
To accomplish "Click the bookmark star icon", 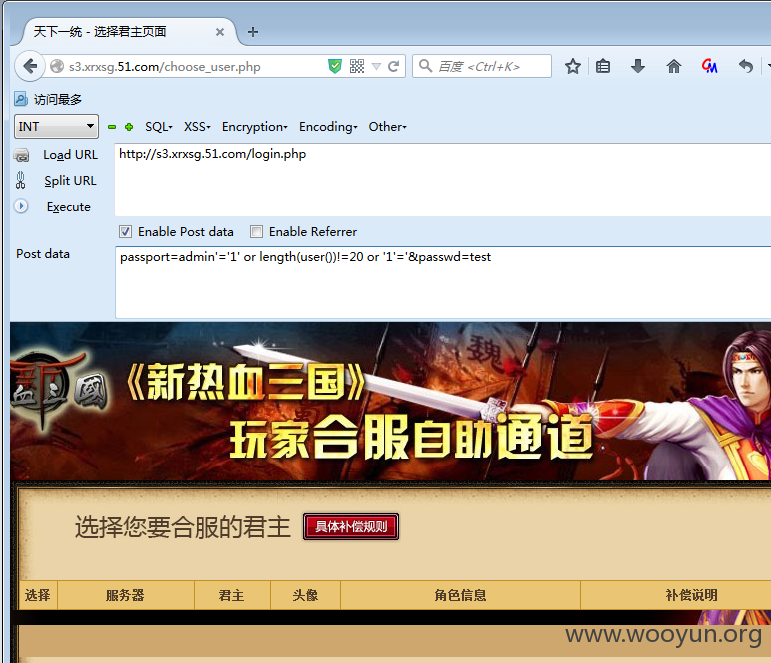I will pos(573,66).
